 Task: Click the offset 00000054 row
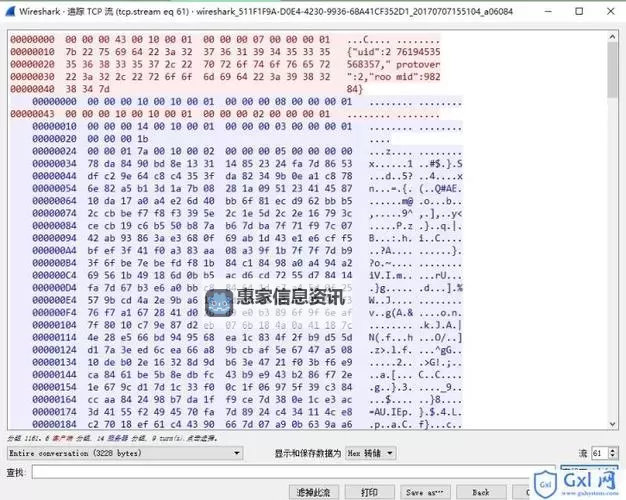[x=247, y=188]
